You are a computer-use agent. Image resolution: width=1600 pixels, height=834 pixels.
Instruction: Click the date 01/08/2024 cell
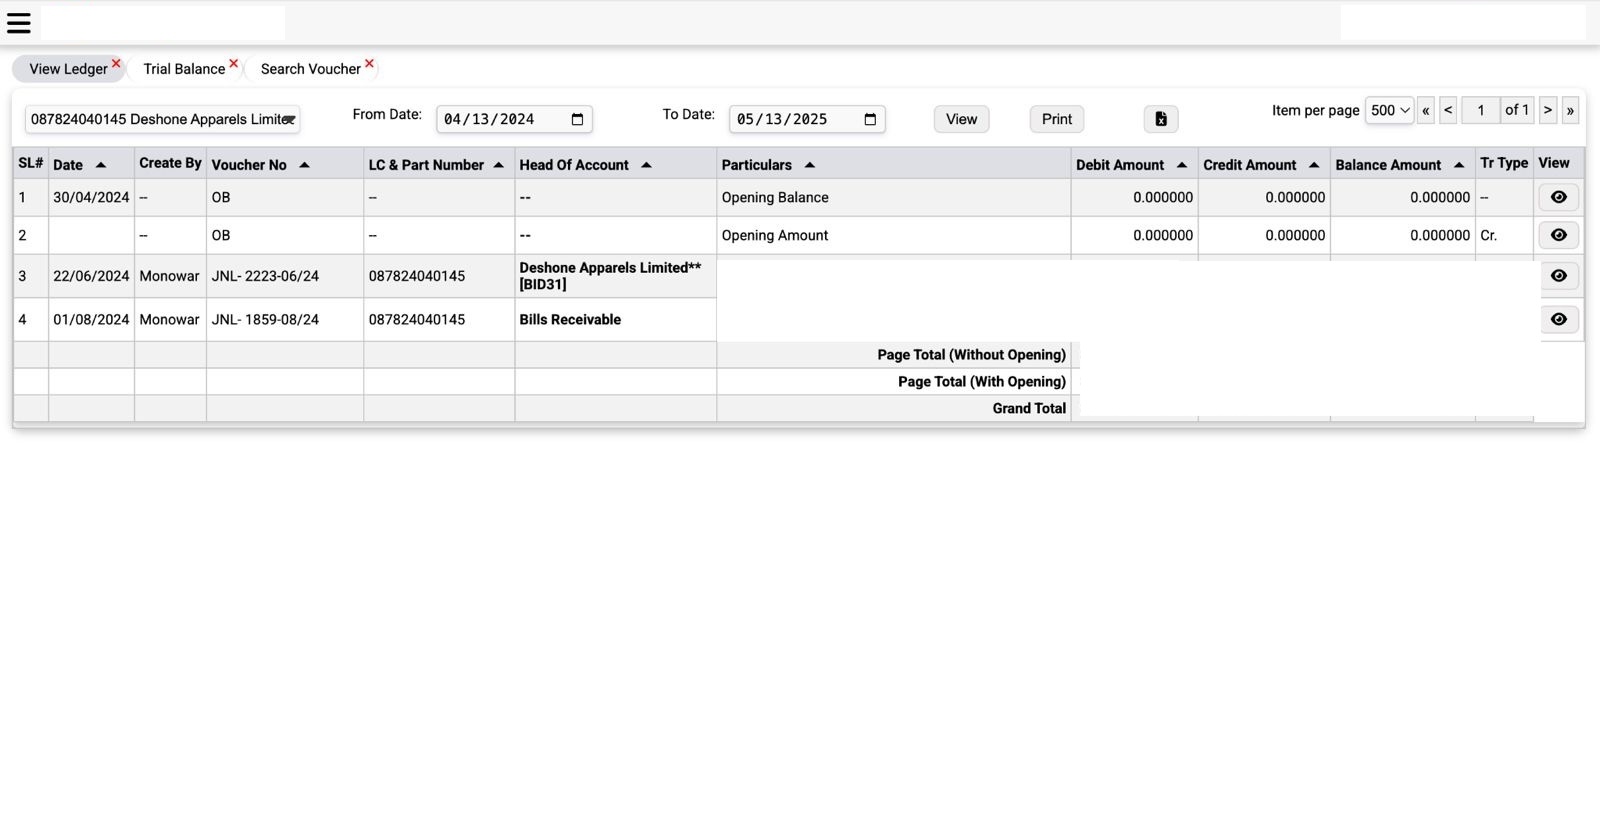coord(91,319)
